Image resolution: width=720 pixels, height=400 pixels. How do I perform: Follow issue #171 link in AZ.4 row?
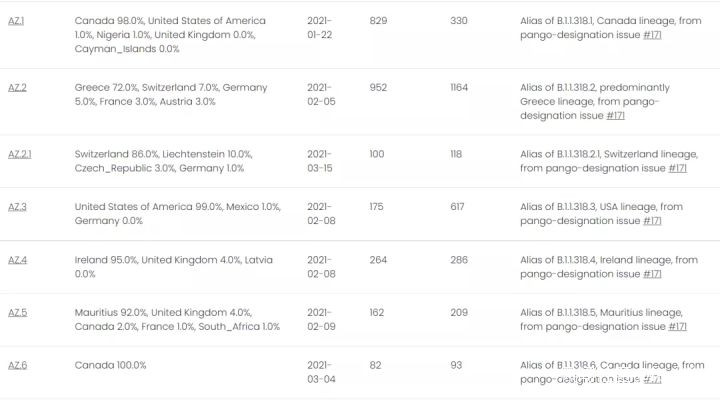click(652, 274)
